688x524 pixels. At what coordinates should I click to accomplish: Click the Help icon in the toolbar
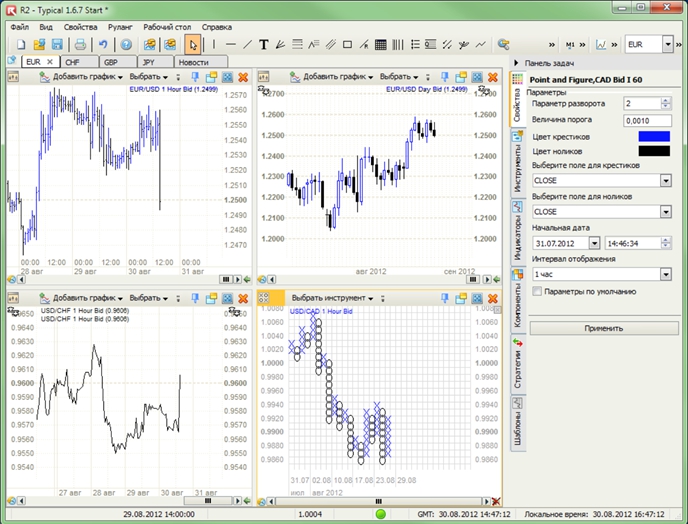(x=126, y=45)
